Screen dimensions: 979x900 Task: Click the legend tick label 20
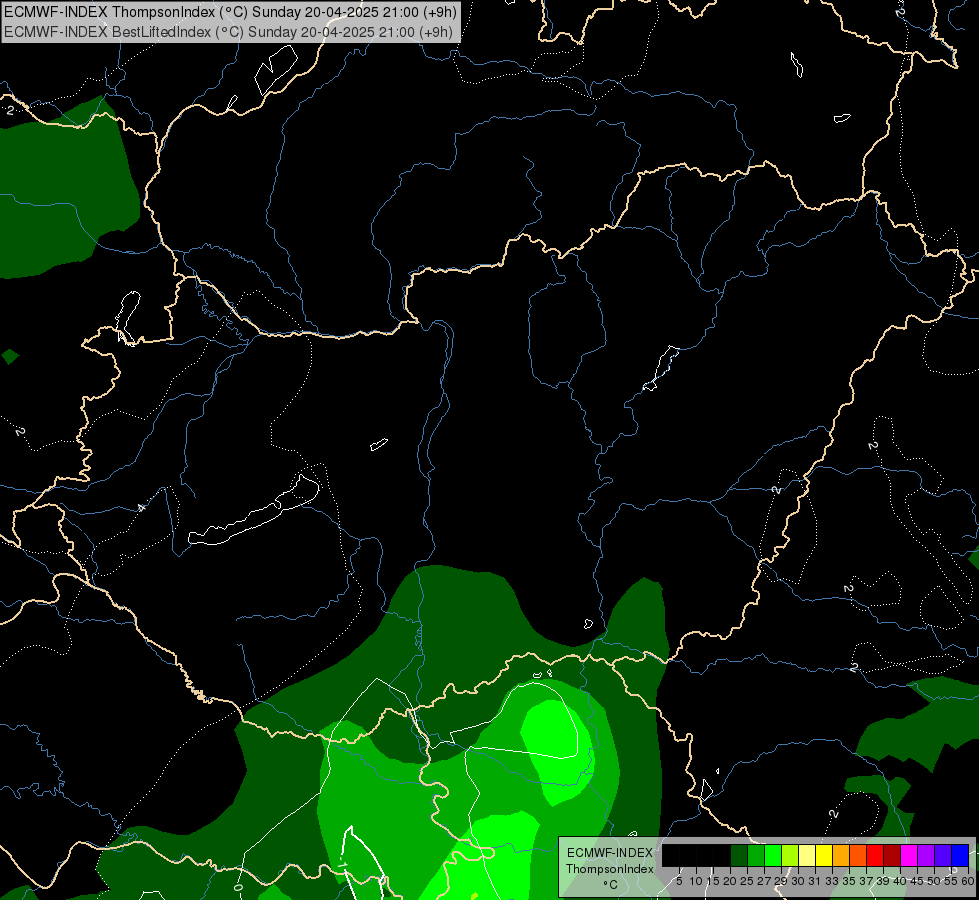click(x=731, y=881)
